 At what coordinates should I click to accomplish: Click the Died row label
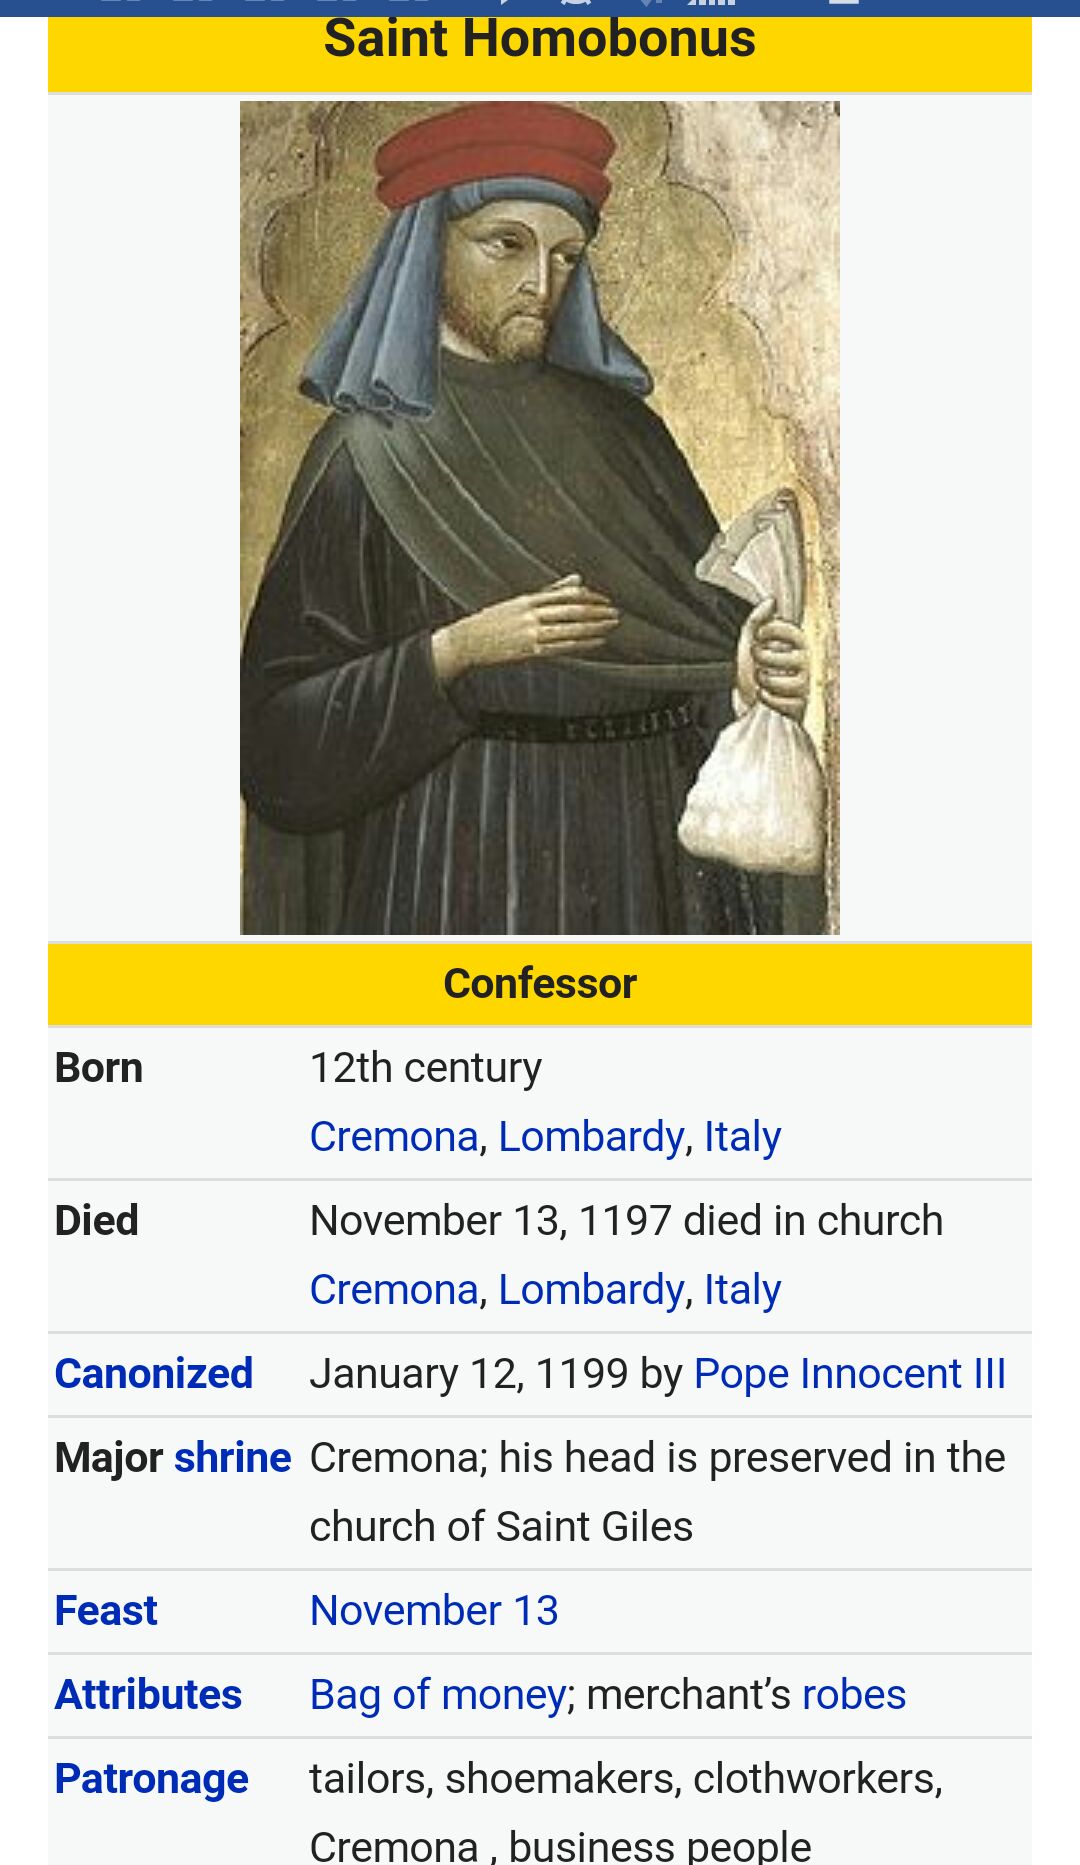[x=97, y=1221]
